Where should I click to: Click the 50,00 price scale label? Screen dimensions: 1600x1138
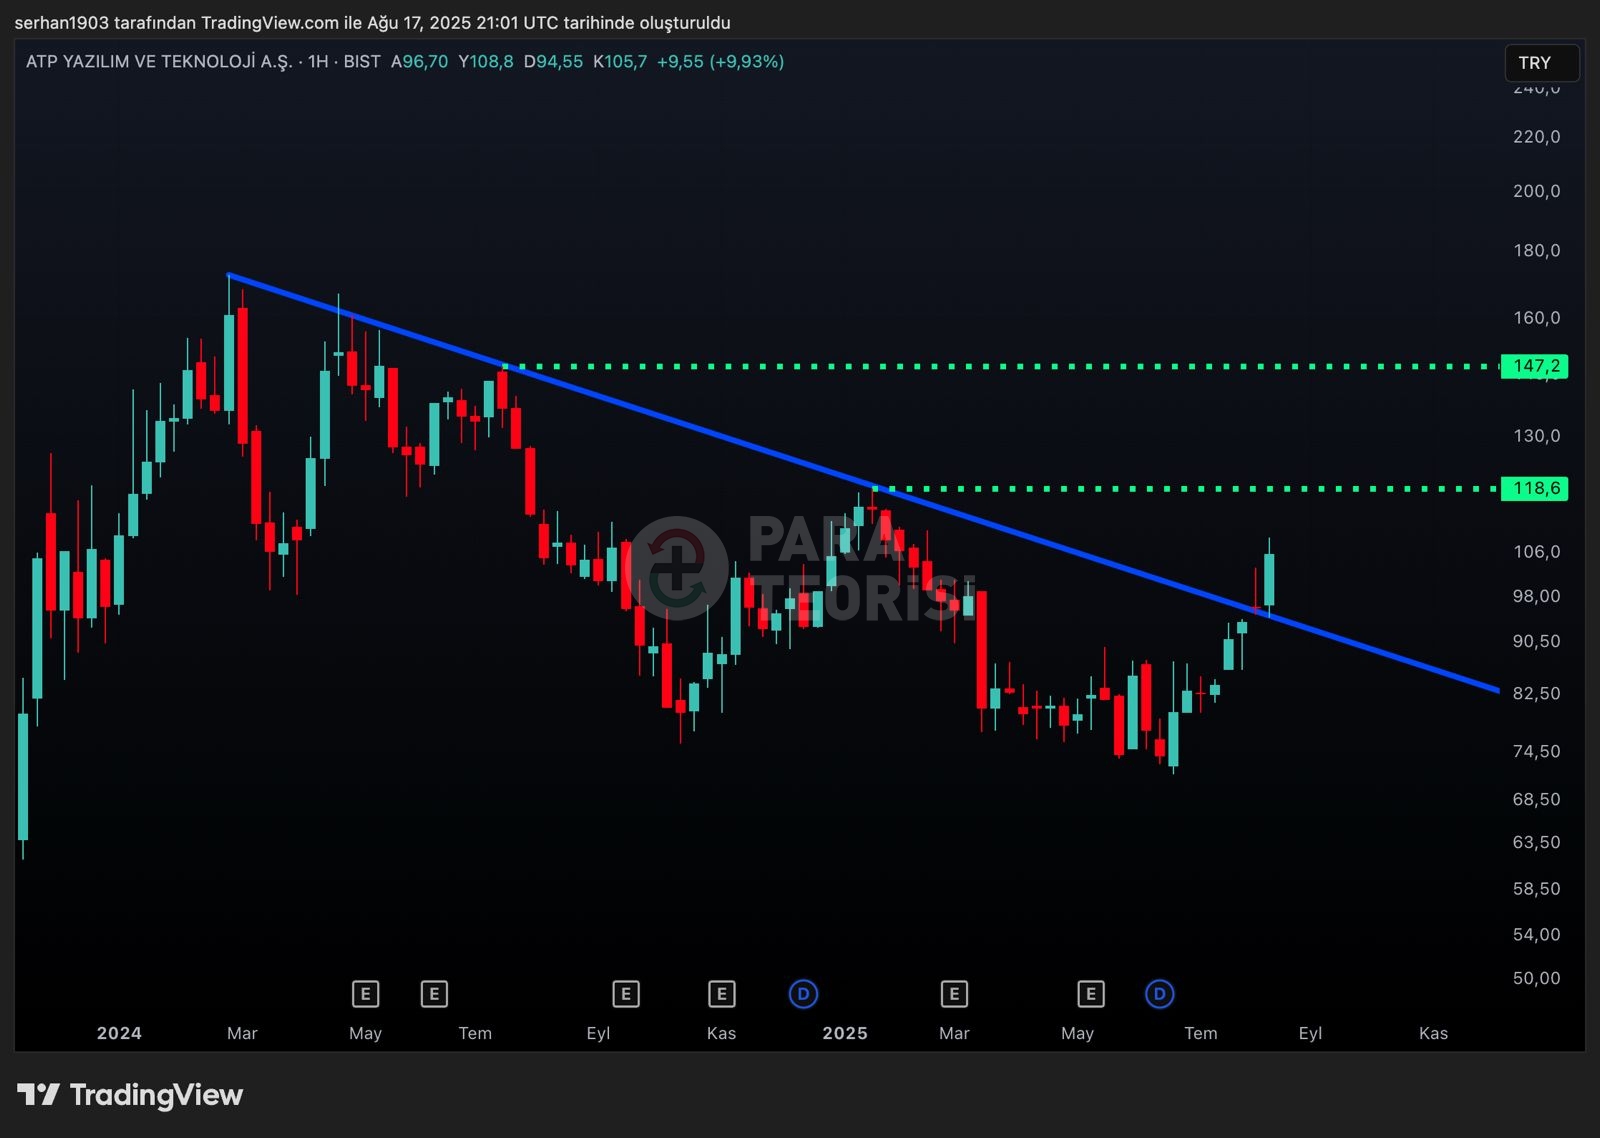point(1536,978)
